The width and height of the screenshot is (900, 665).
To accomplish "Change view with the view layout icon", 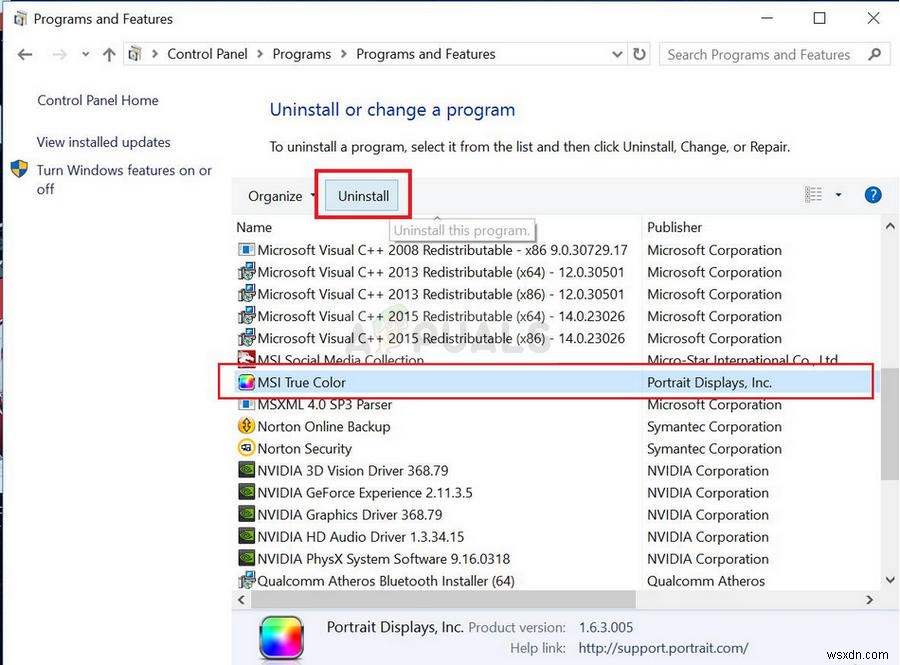I will pyautogui.click(x=813, y=195).
